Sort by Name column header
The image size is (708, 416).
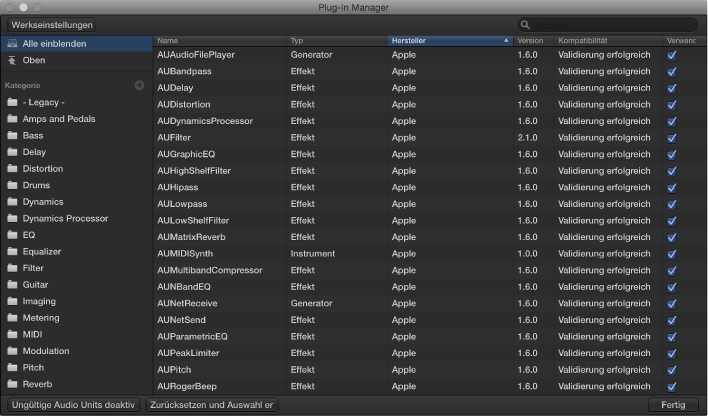click(220, 41)
